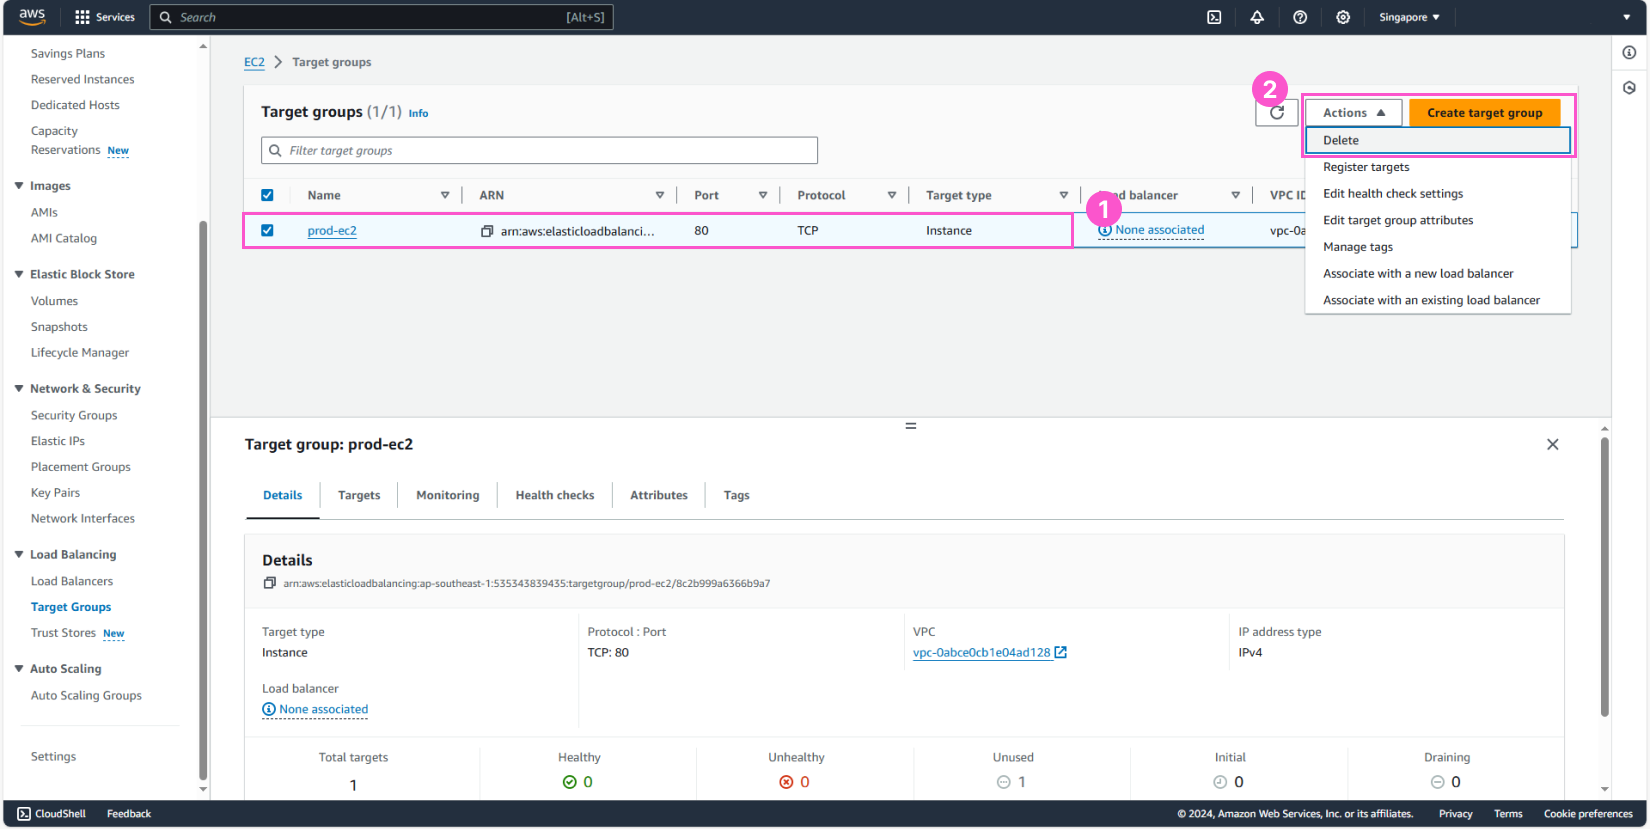Click the Filter target groups field
This screenshot has height=830, width=1650.
pyautogui.click(x=540, y=151)
